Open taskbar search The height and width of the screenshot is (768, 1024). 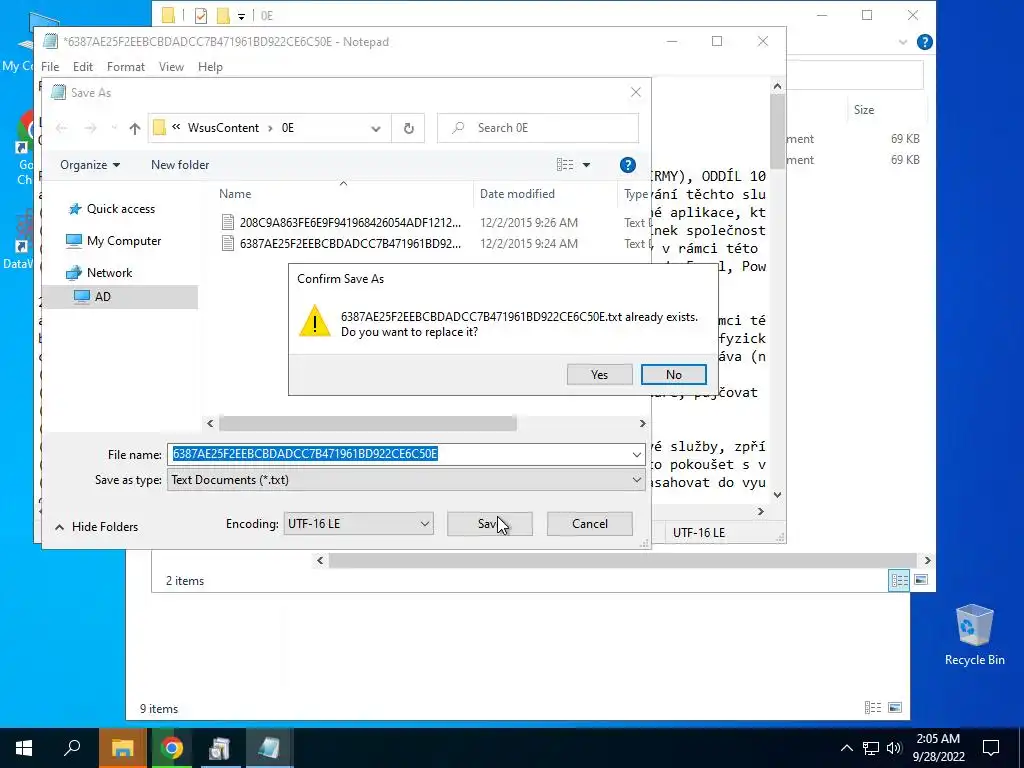pos(72,748)
